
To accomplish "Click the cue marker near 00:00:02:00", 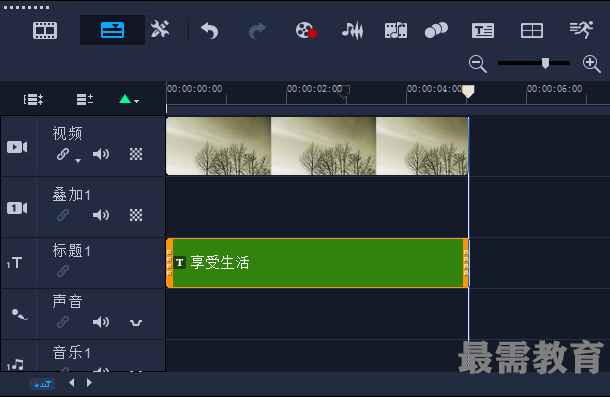I will 344,92.
